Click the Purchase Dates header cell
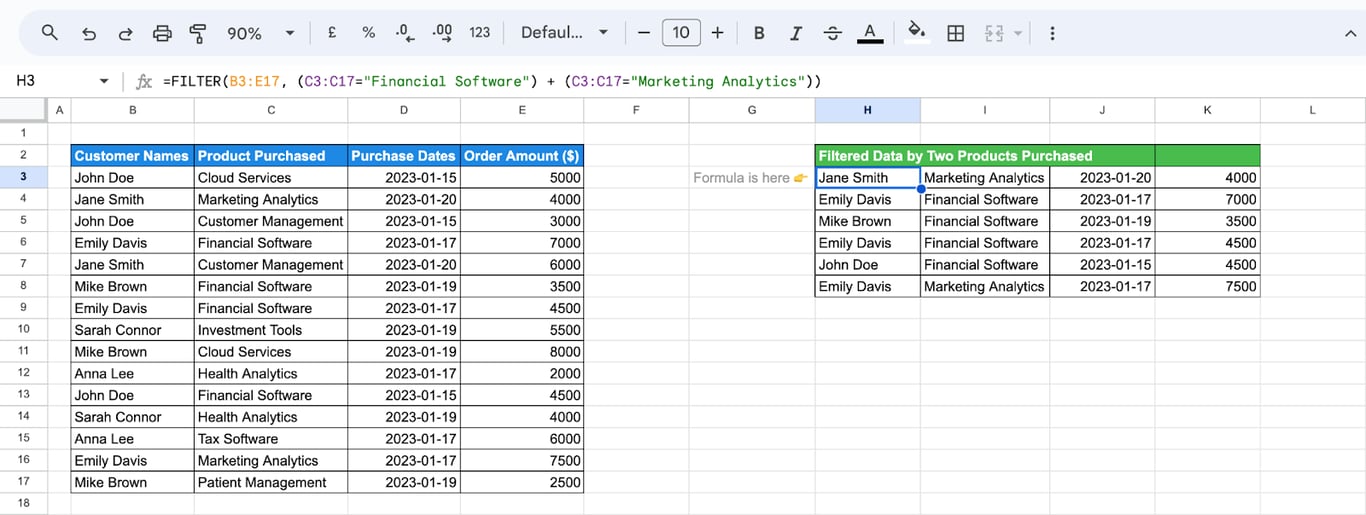Image resolution: width=1366 pixels, height=515 pixels. pyautogui.click(x=404, y=155)
